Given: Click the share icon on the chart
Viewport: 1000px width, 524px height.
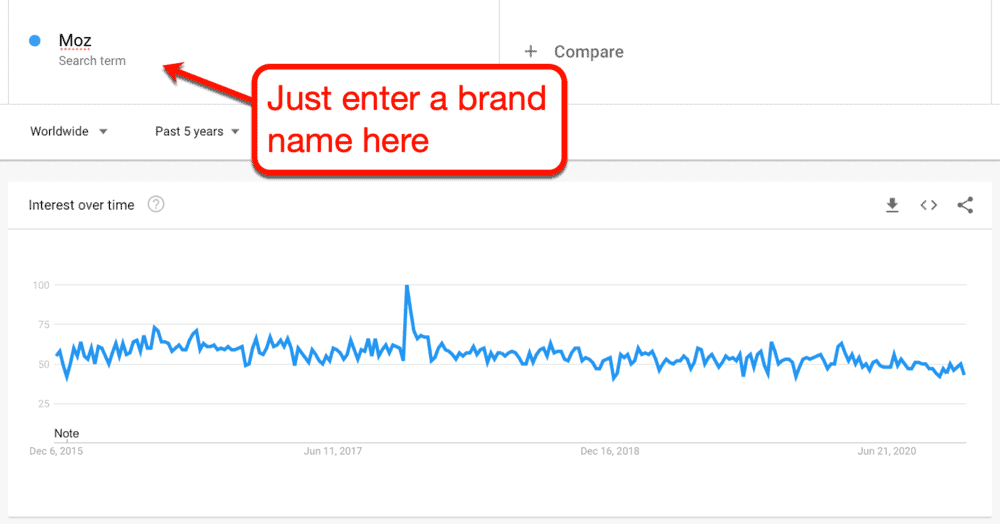Looking at the screenshot, I should click(965, 205).
